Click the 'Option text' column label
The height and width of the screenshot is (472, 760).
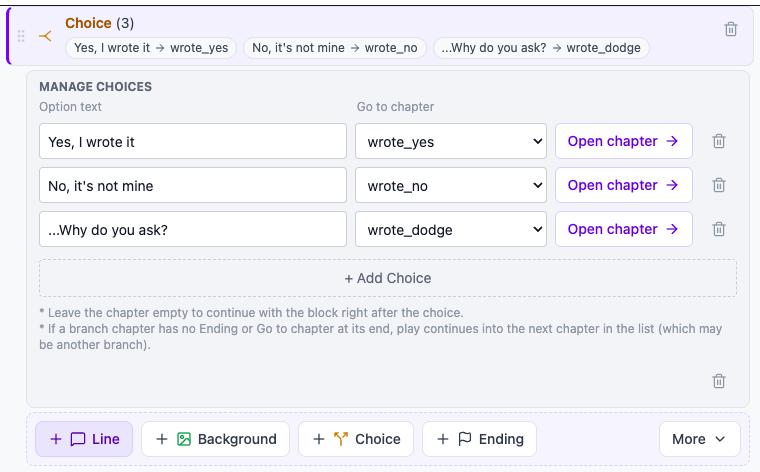[70, 107]
